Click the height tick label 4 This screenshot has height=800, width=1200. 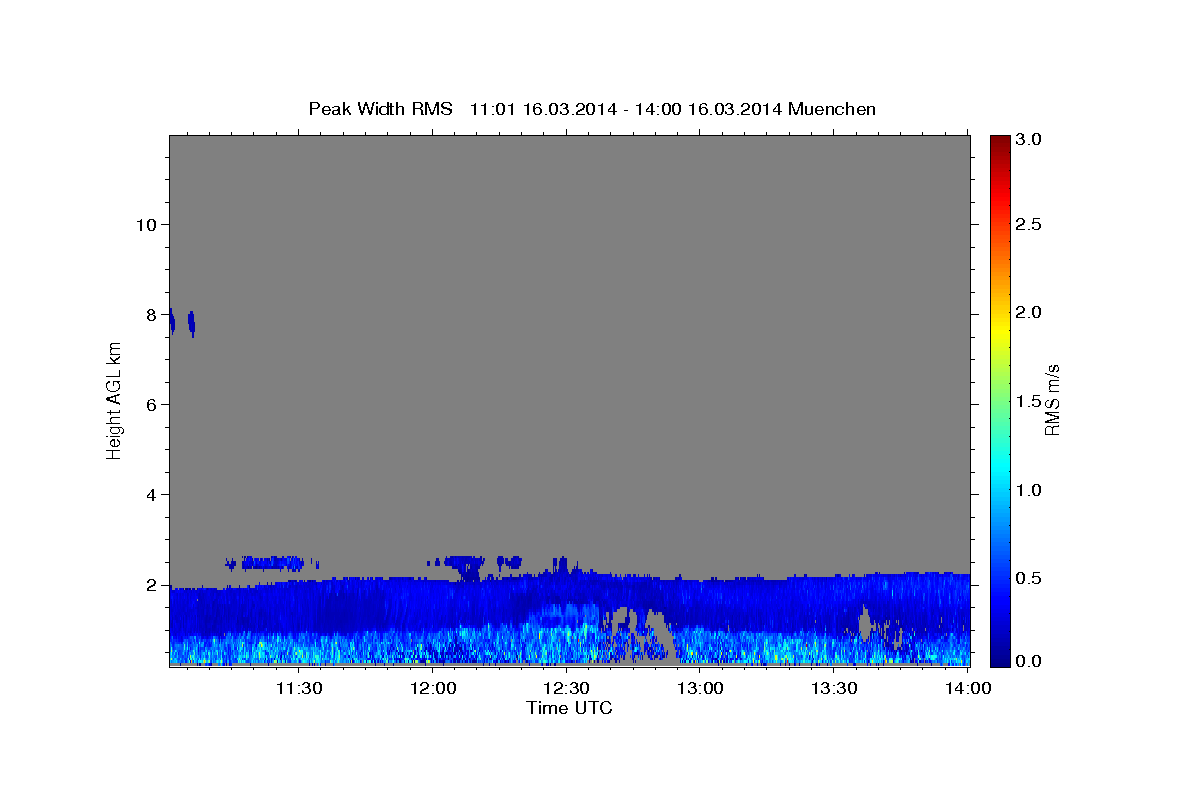[x=151, y=494]
